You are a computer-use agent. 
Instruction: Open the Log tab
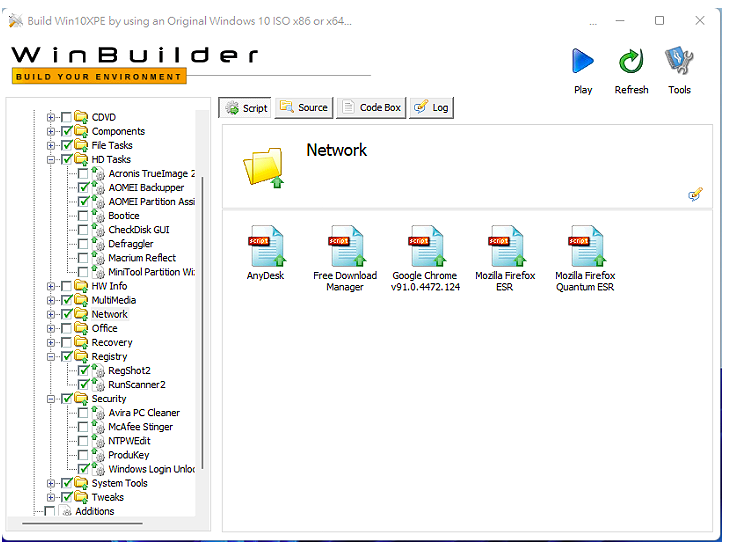point(431,108)
